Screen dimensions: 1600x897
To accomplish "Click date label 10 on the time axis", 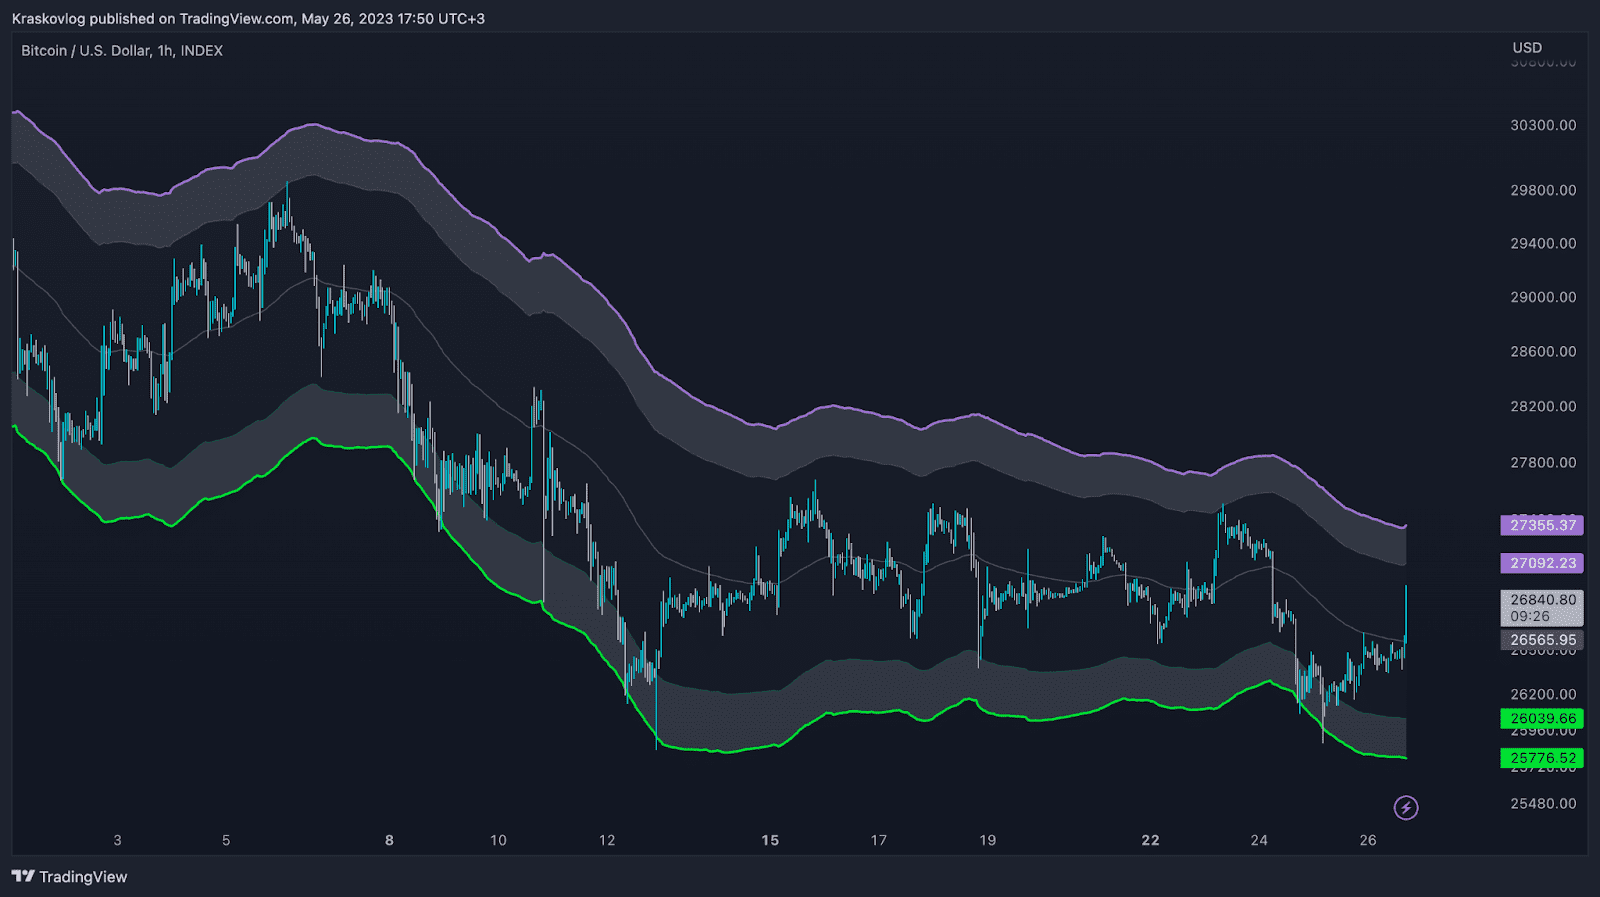I will click(x=498, y=840).
